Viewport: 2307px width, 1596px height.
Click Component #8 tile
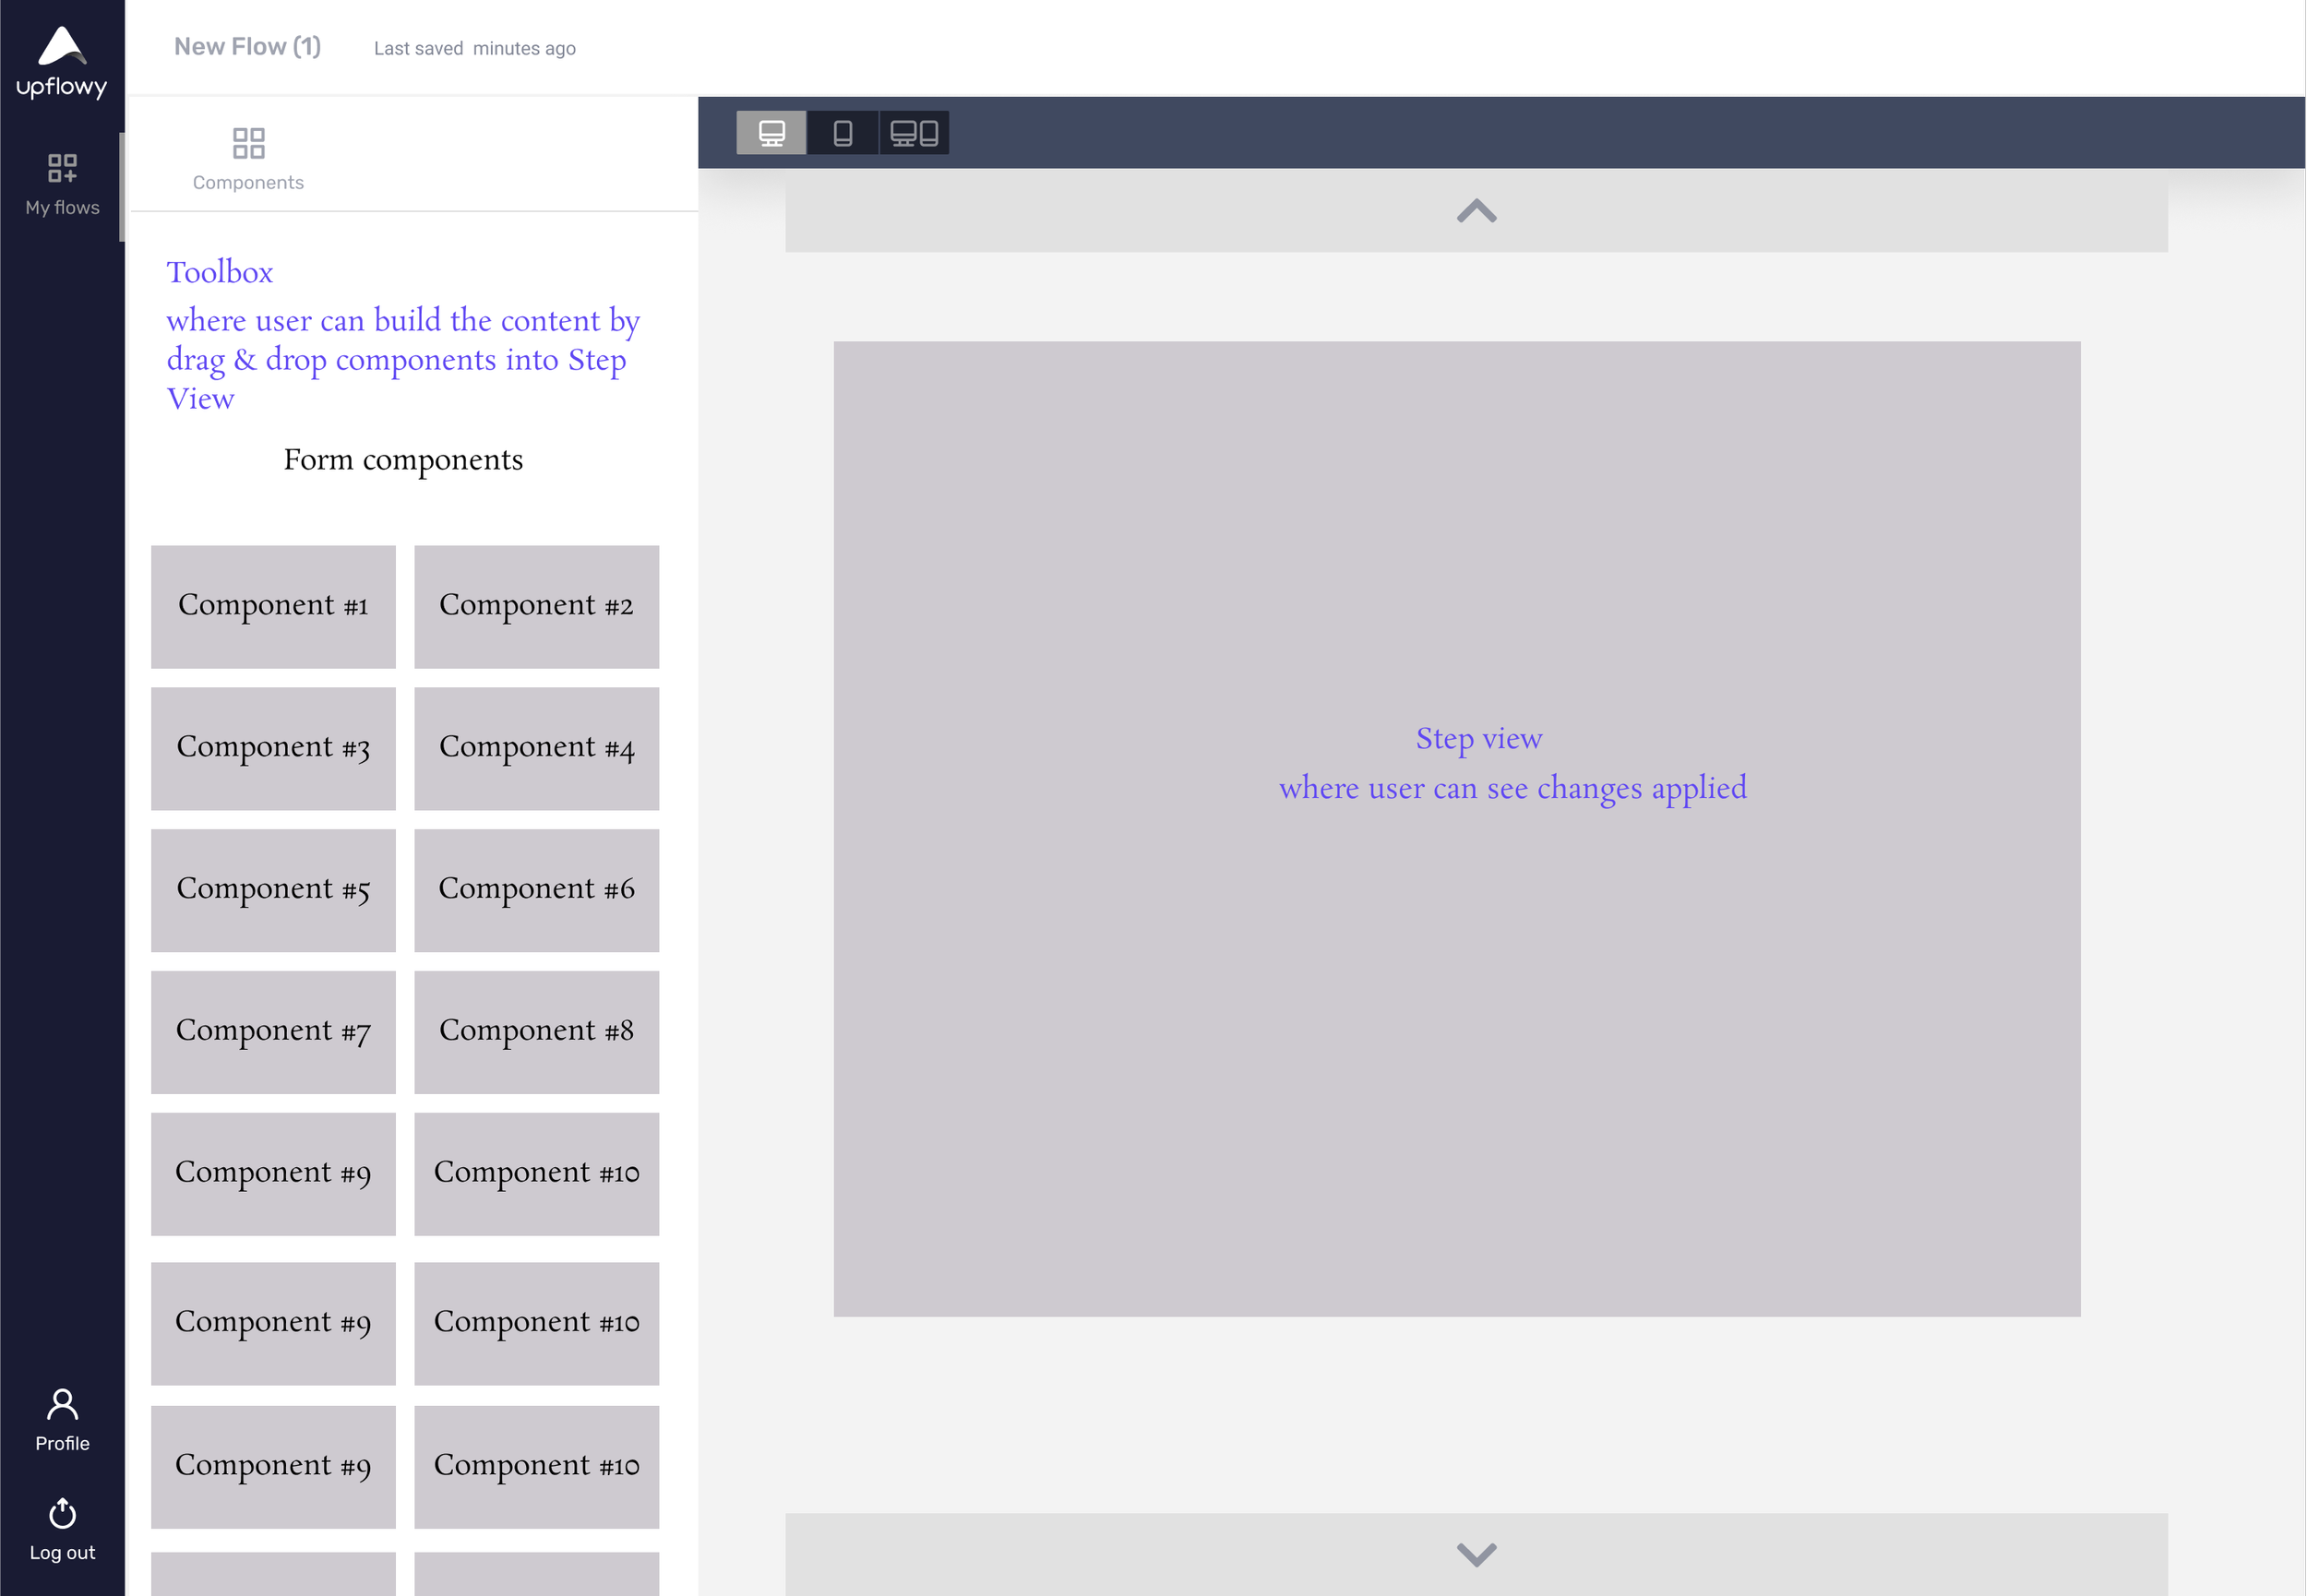tap(536, 1032)
